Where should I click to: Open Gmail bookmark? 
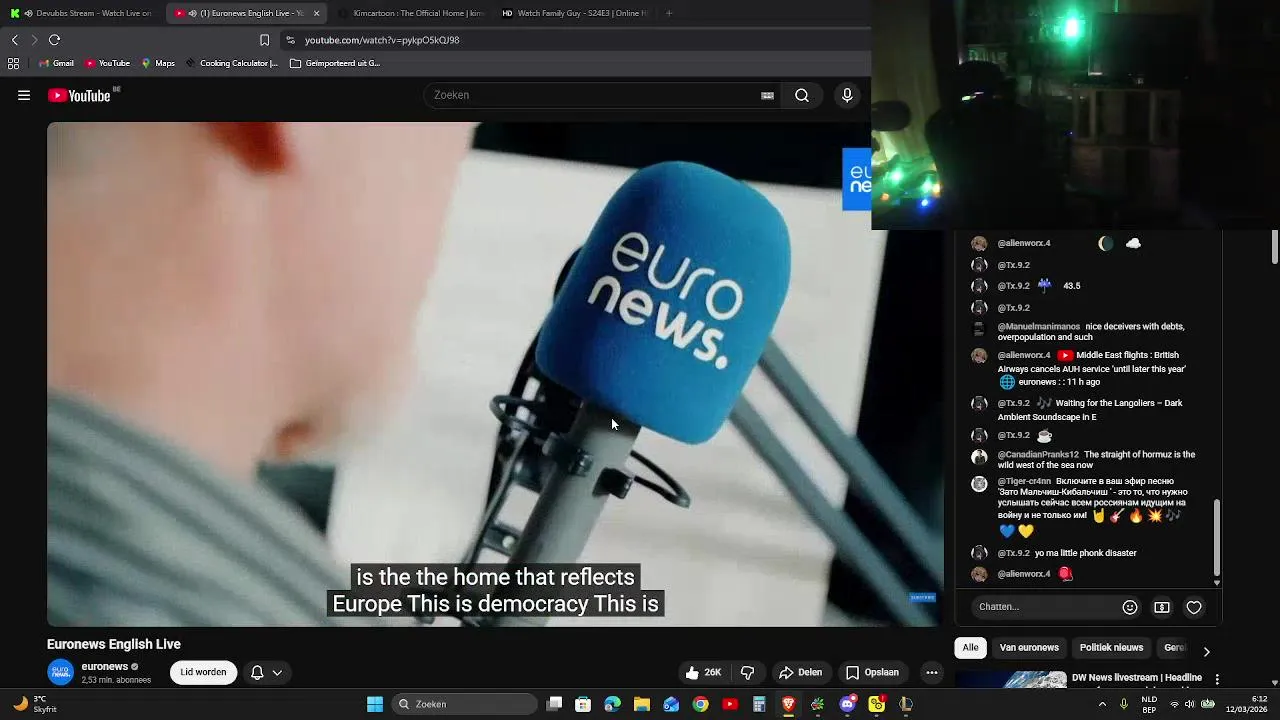[x=56, y=63]
